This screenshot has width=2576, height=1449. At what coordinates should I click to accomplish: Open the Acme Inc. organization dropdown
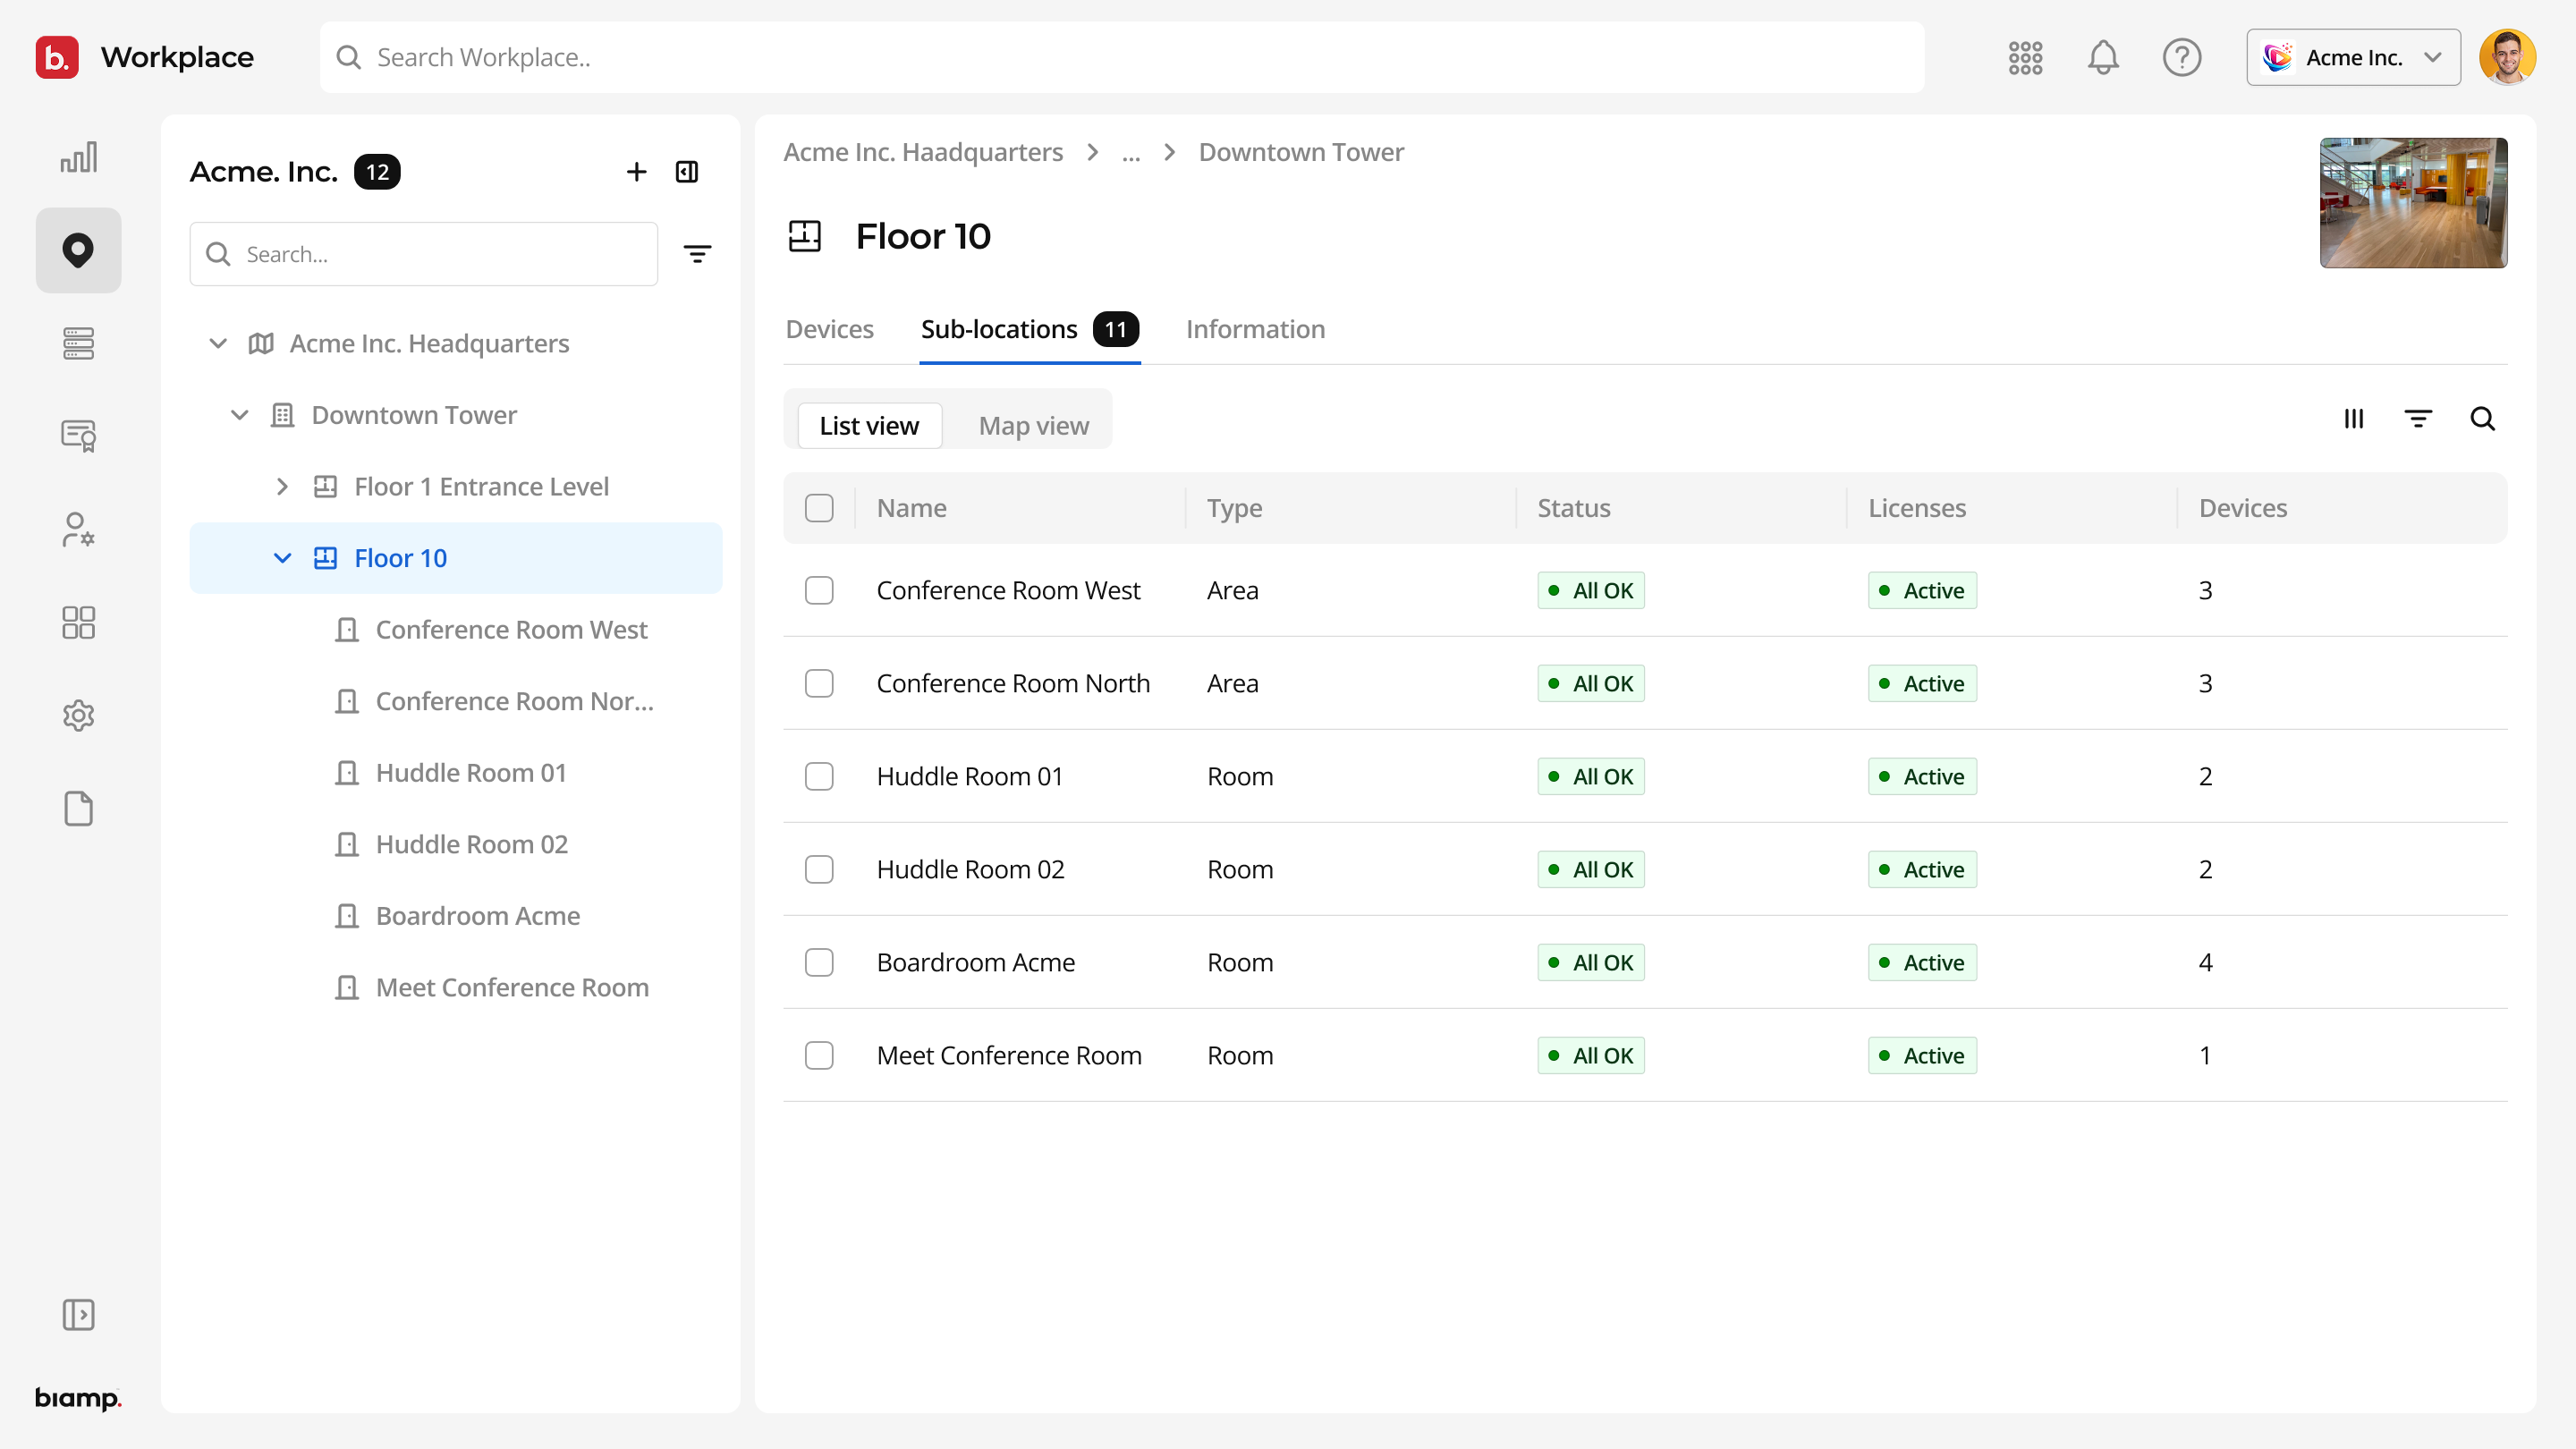[x=2353, y=57]
